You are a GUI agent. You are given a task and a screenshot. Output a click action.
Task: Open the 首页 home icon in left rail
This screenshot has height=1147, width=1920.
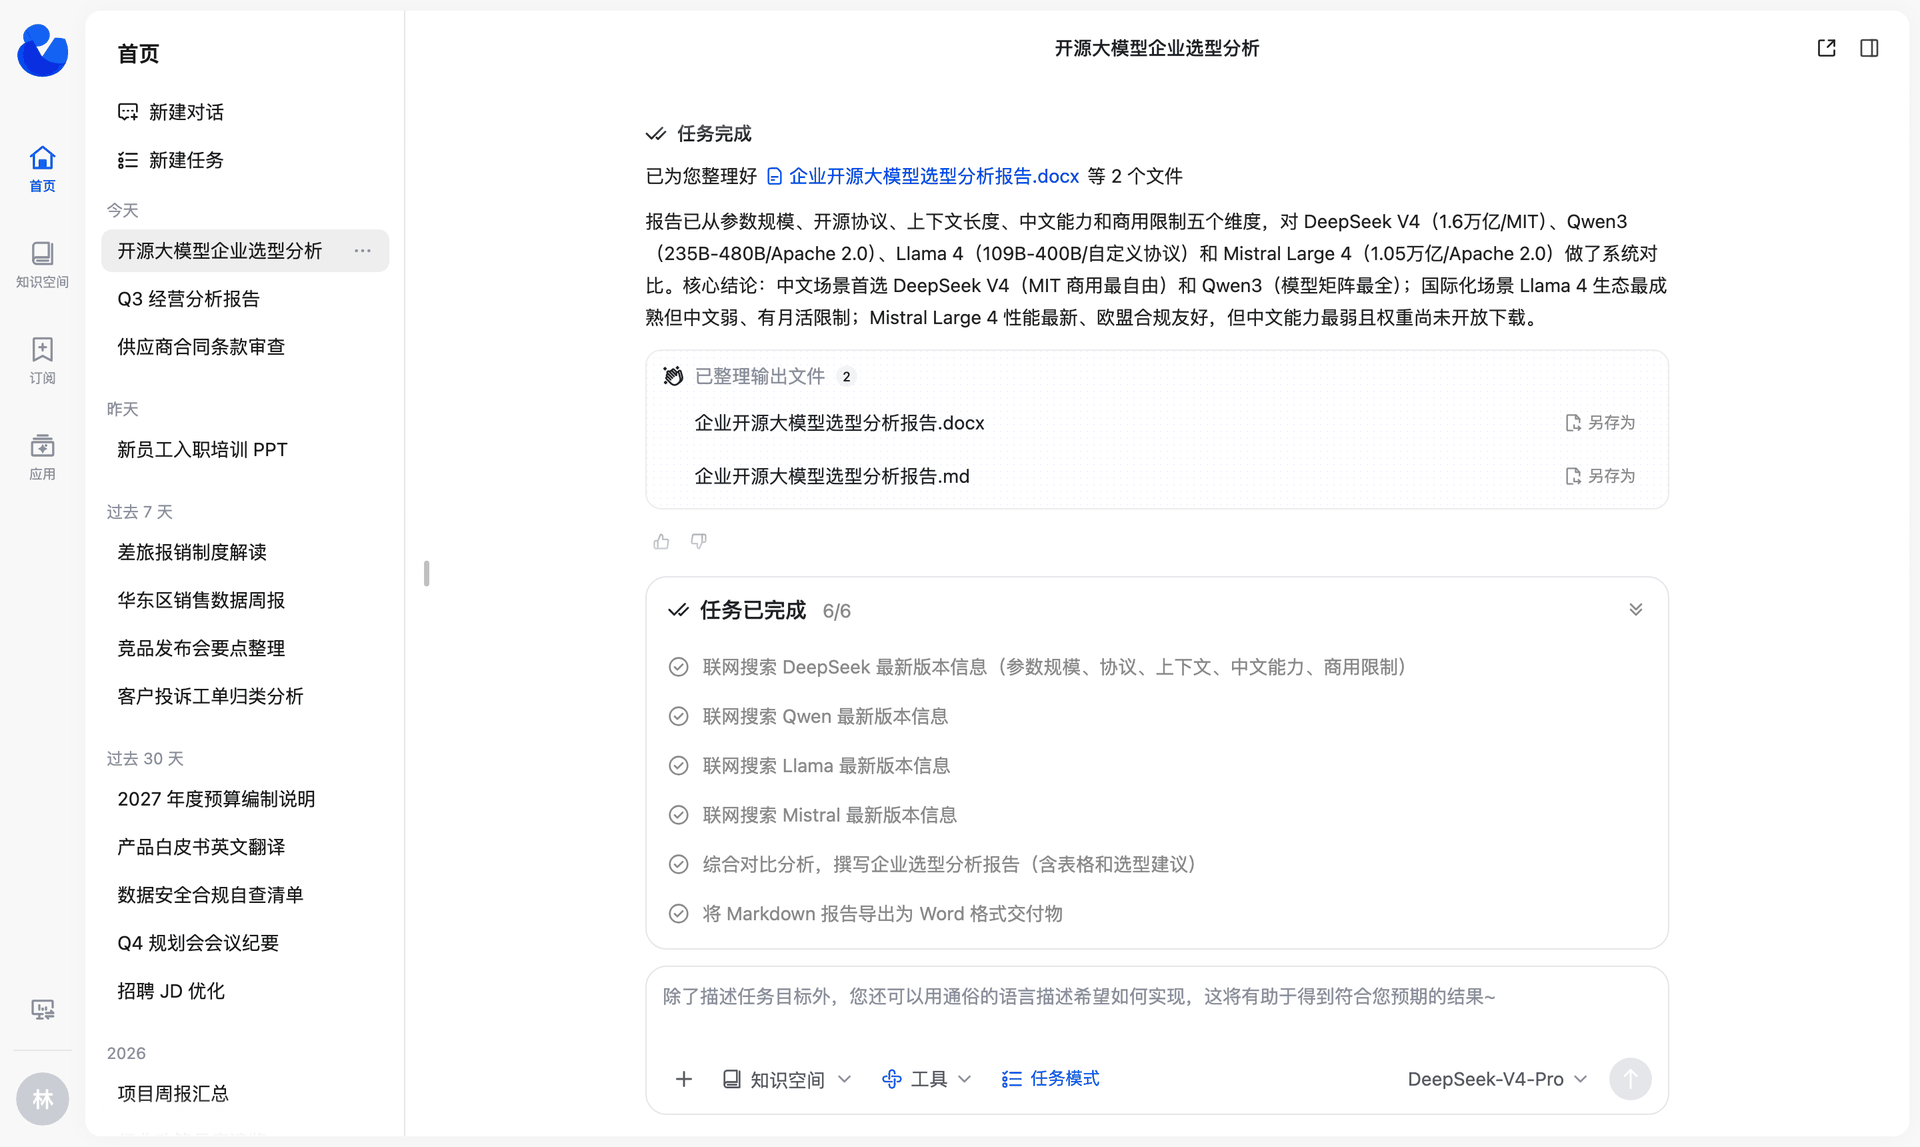click(42, 169)
